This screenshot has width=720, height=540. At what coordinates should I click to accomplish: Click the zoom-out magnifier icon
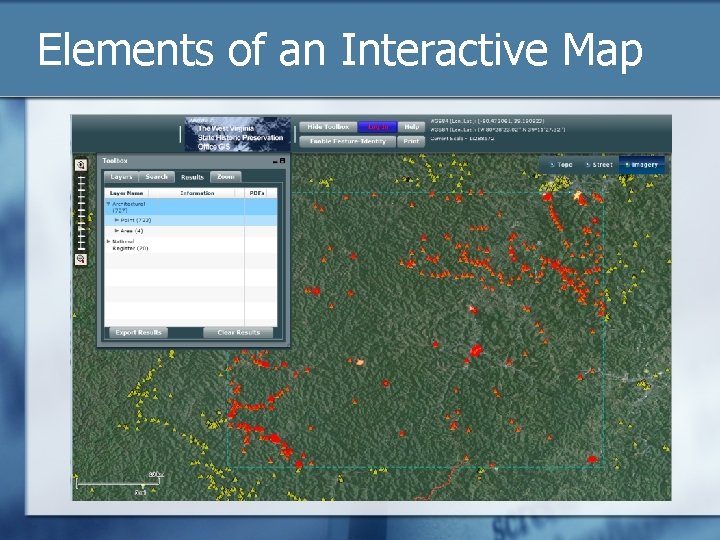[81, 259]
